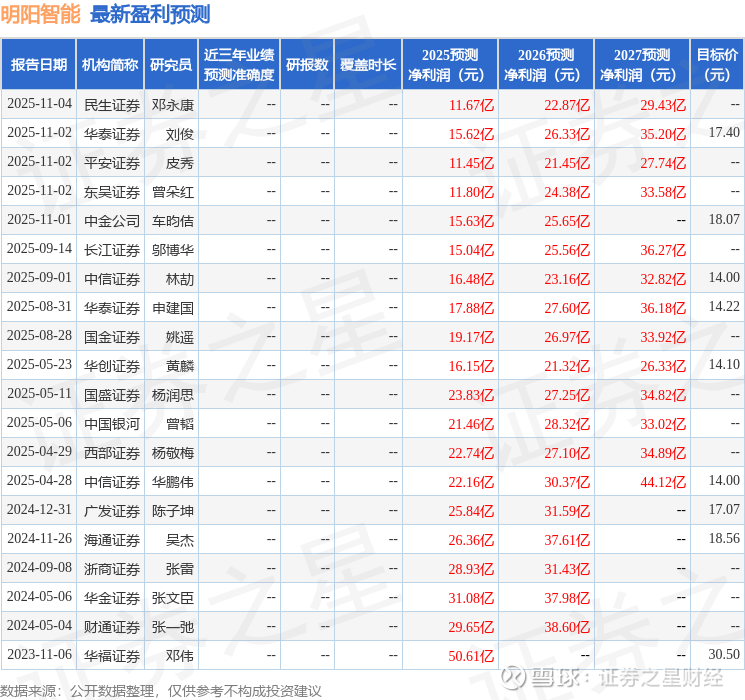Select date cell 2023-11-06
745x700 pixels.
click(x=39, y=654)
